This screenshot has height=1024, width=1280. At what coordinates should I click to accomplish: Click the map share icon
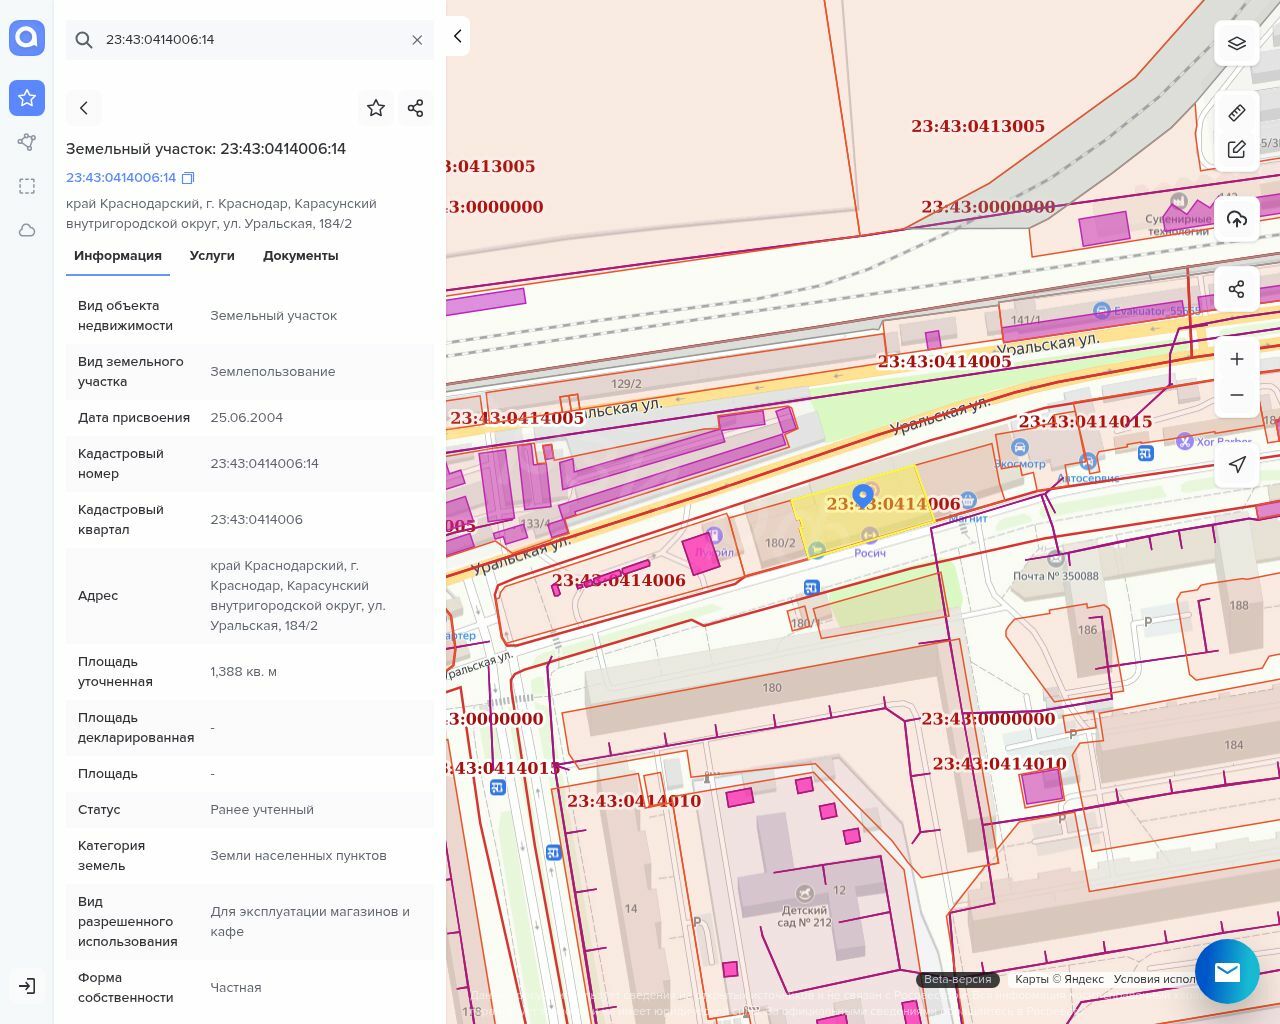[1236, 289]
